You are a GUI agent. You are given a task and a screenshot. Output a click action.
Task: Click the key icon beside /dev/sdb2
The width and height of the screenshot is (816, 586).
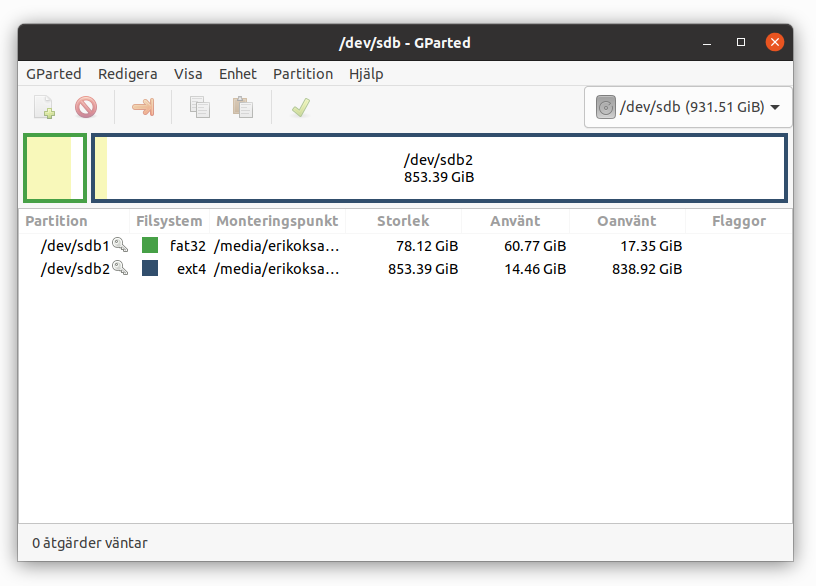point(120,267)
